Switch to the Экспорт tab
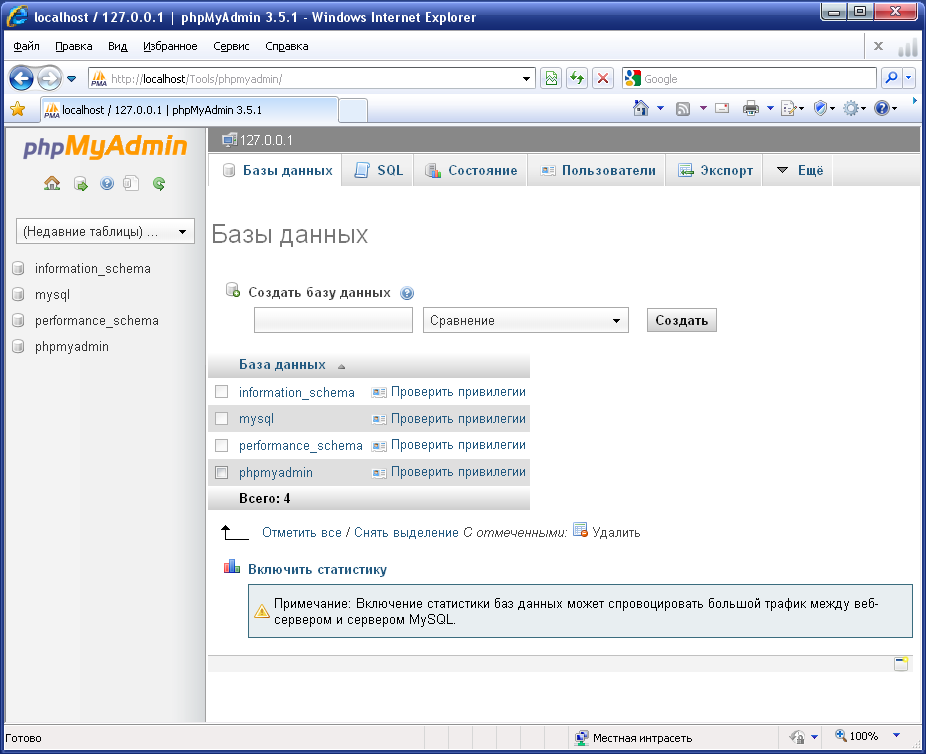 (715, 171)
